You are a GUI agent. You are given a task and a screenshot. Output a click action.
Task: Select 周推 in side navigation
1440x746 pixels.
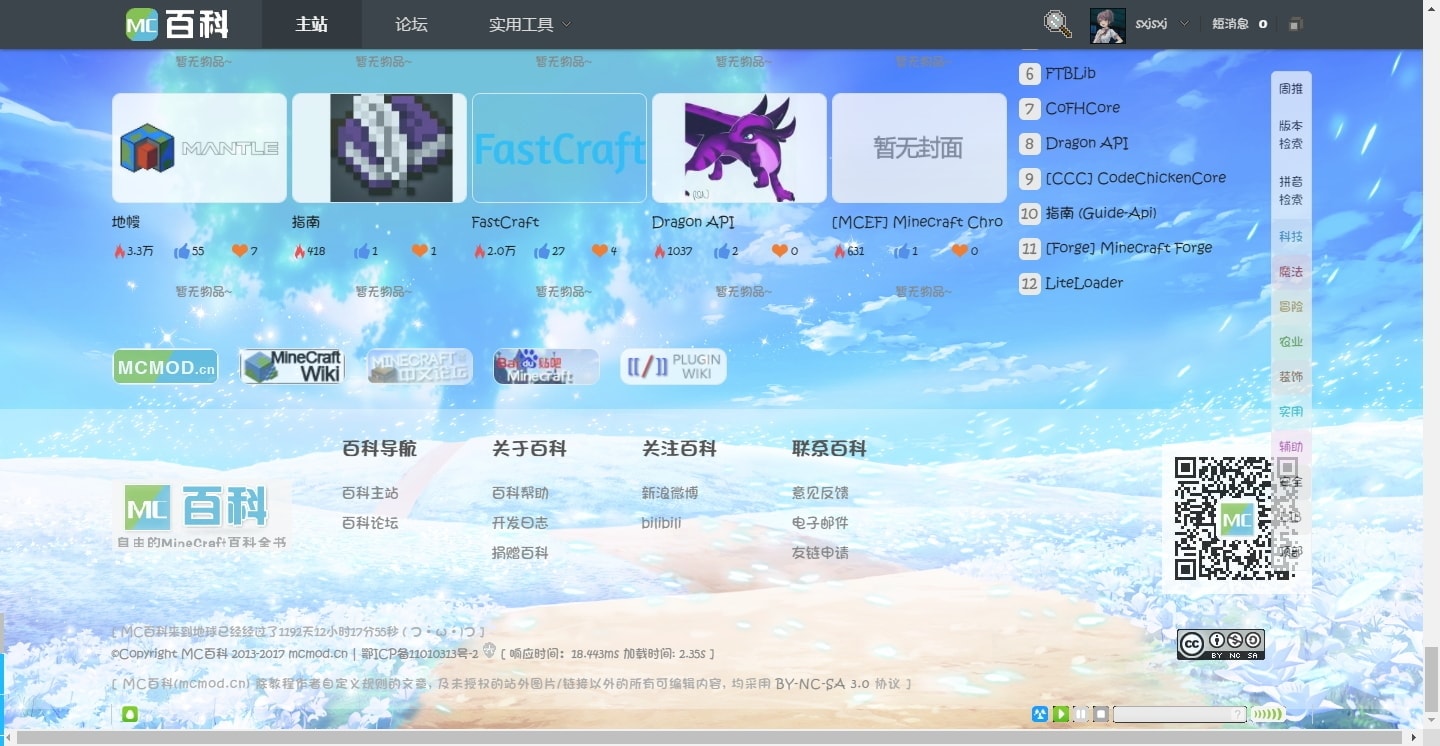tap(1291, 89)
